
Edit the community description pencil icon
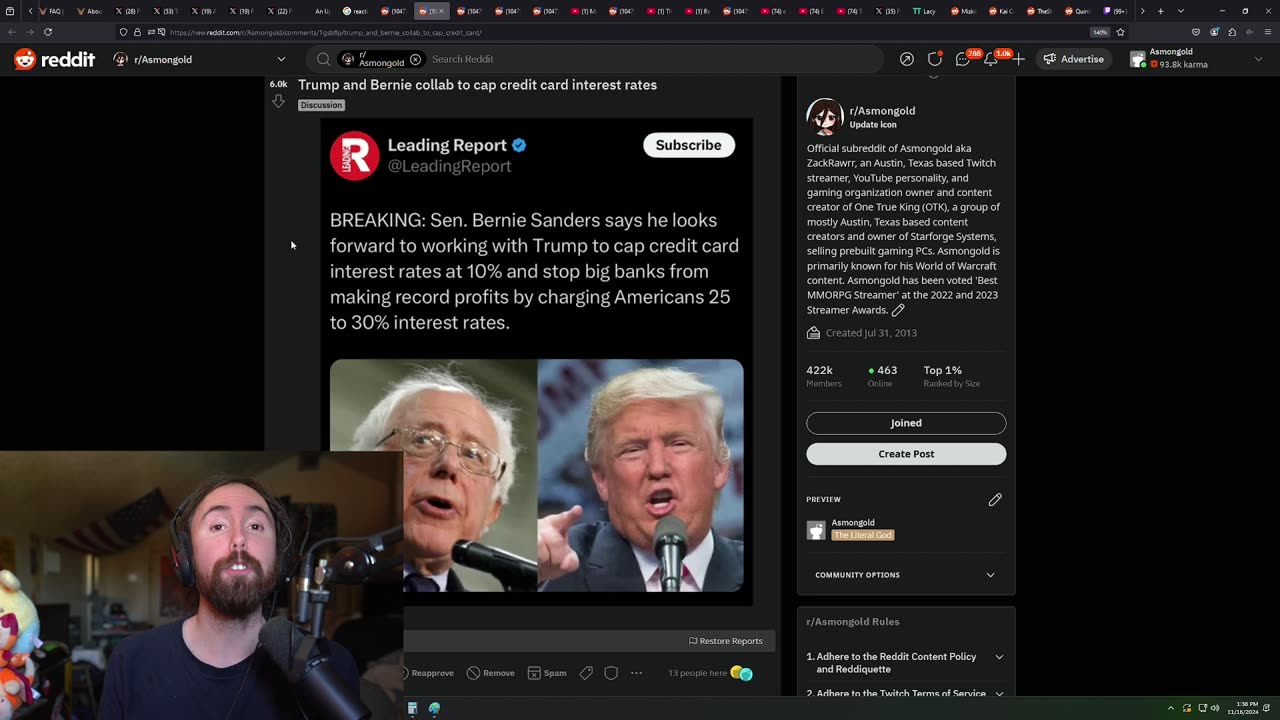tap(898, 310)
